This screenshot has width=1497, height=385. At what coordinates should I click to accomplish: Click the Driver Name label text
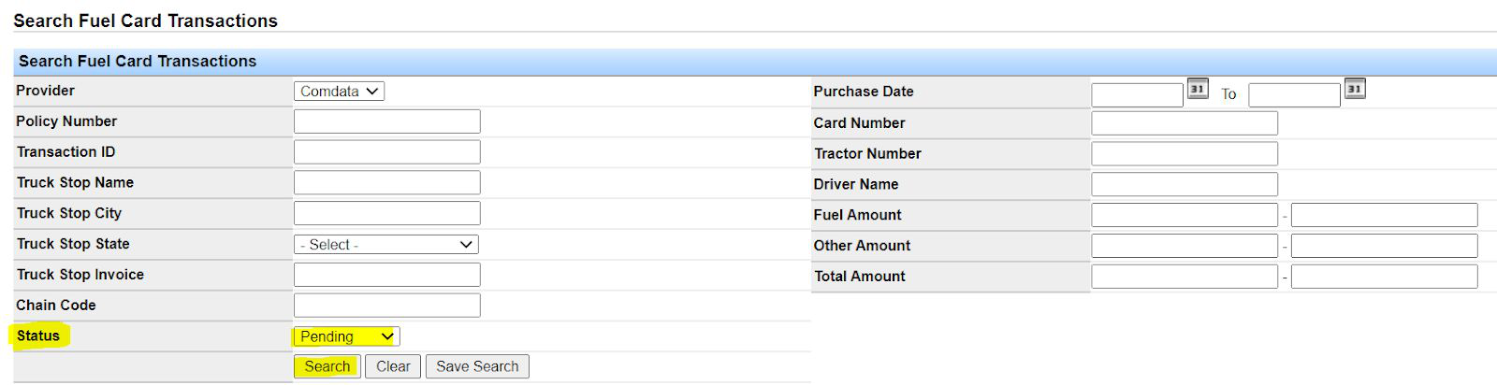coord(856,184)
